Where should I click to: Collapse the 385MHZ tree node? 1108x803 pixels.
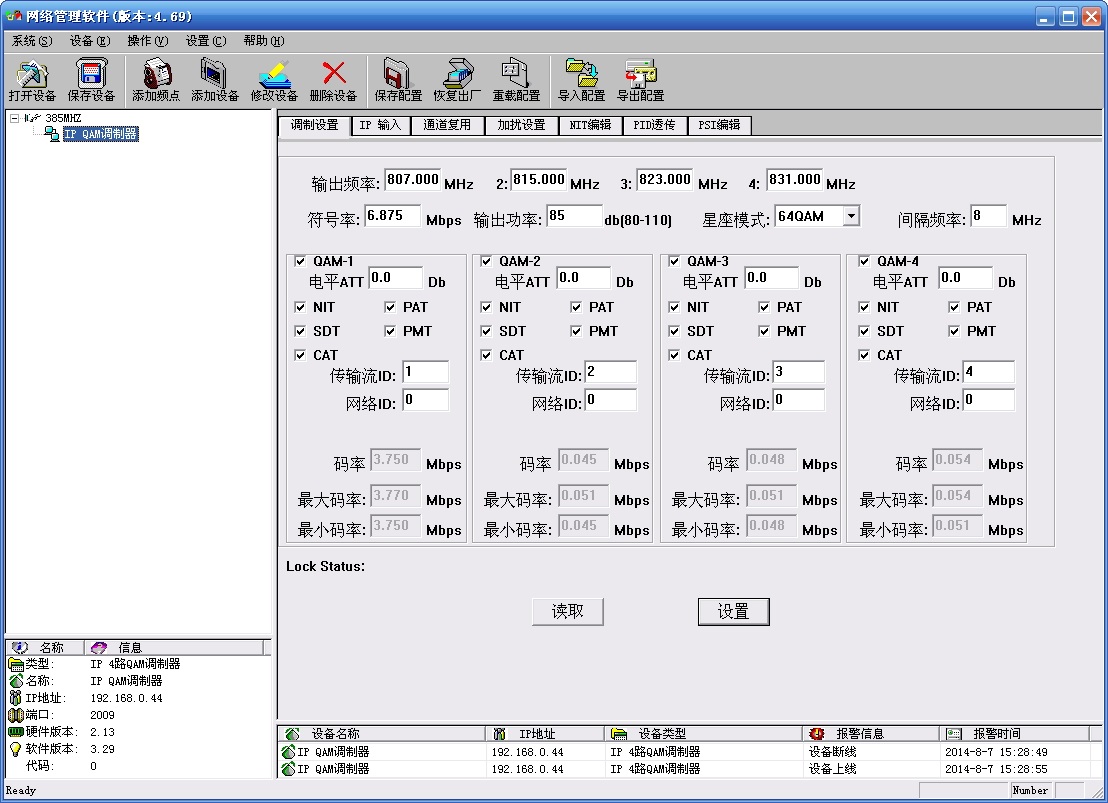tap(14, 118)
